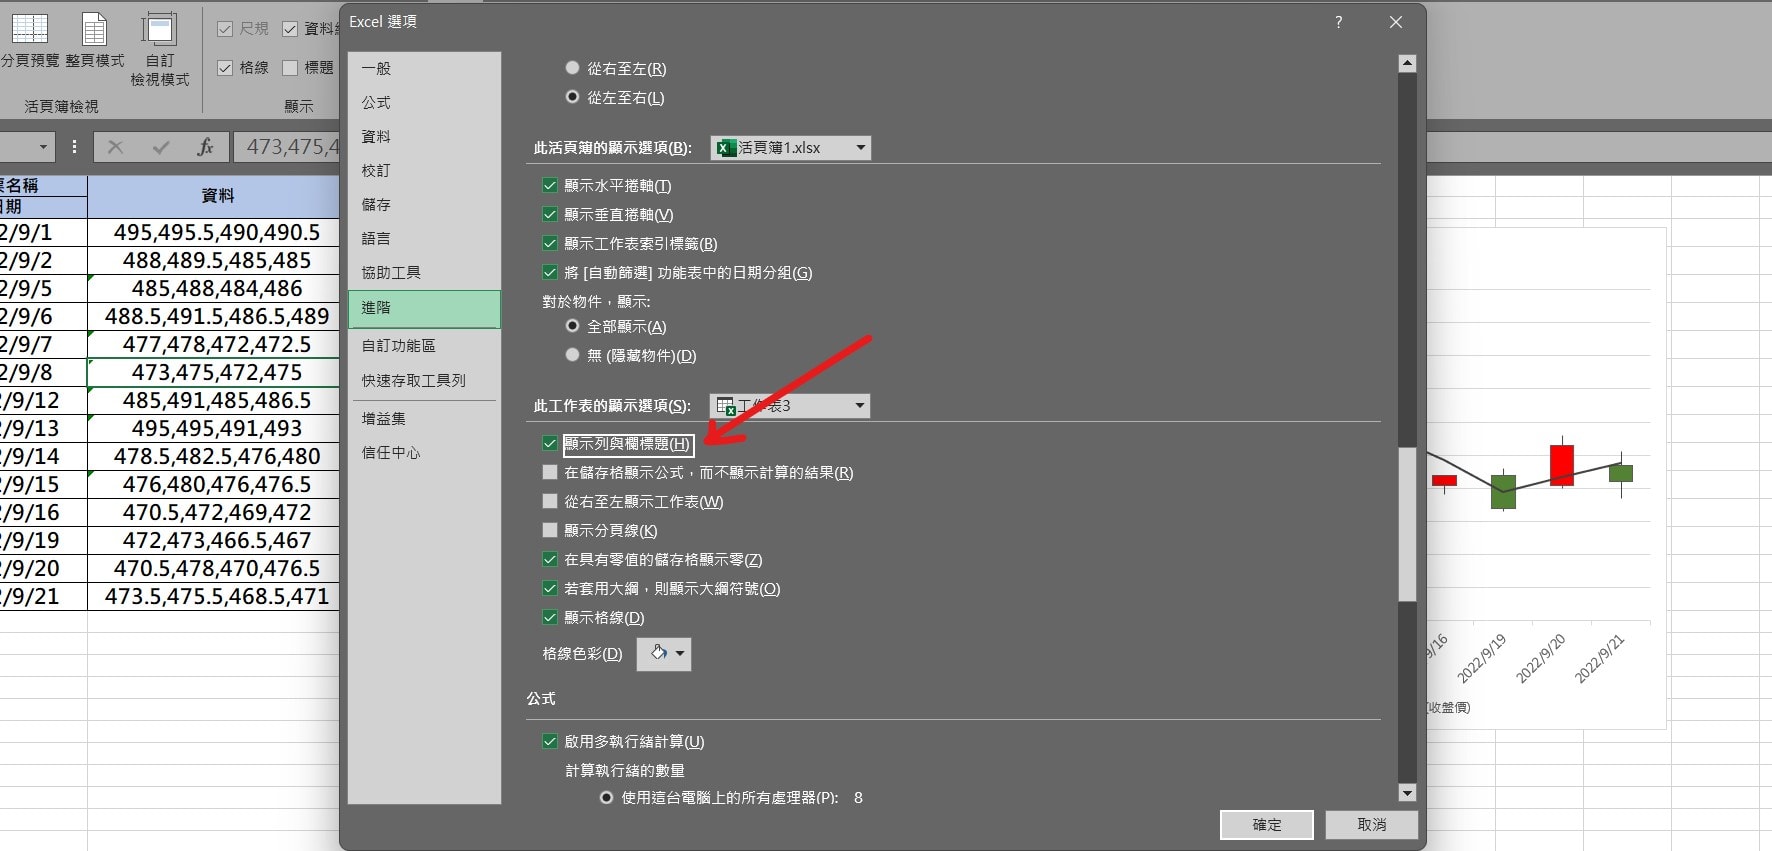Viewport: 1772px width, 851px height.
Task: Open 協助工具 options category
Action: [424, 272]
